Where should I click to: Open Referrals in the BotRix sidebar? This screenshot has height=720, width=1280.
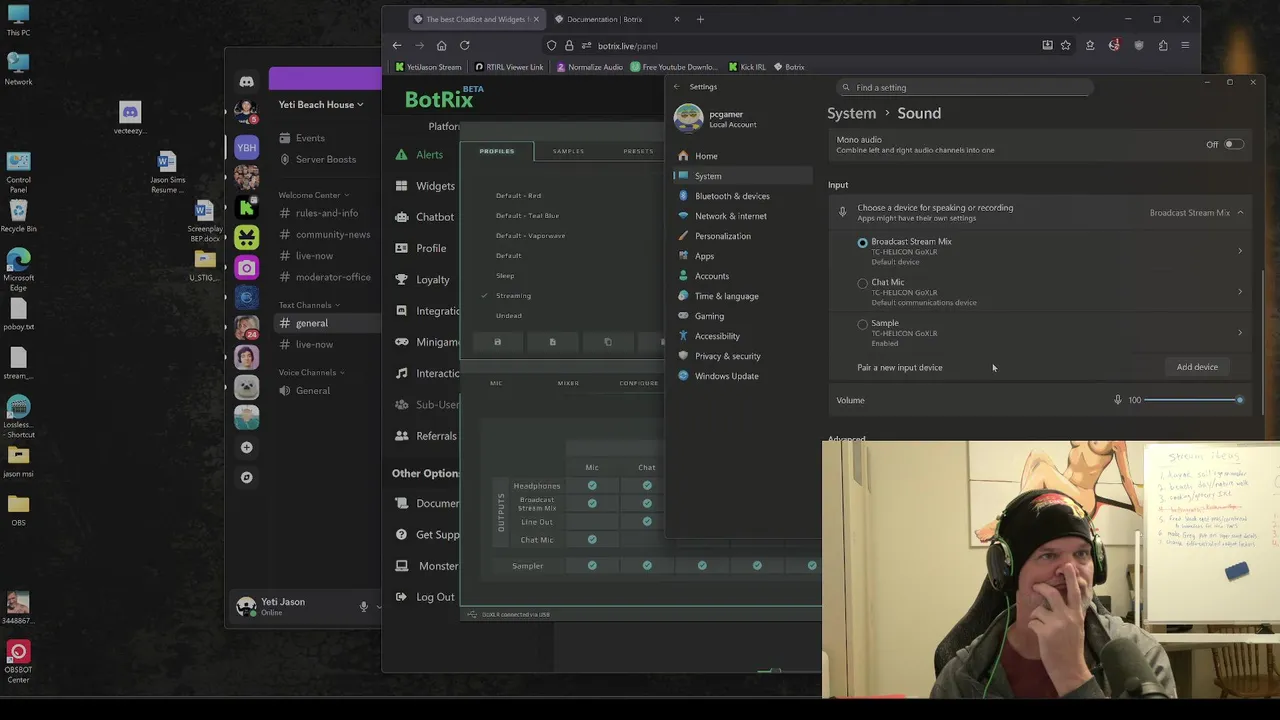[x=426, y=435]
